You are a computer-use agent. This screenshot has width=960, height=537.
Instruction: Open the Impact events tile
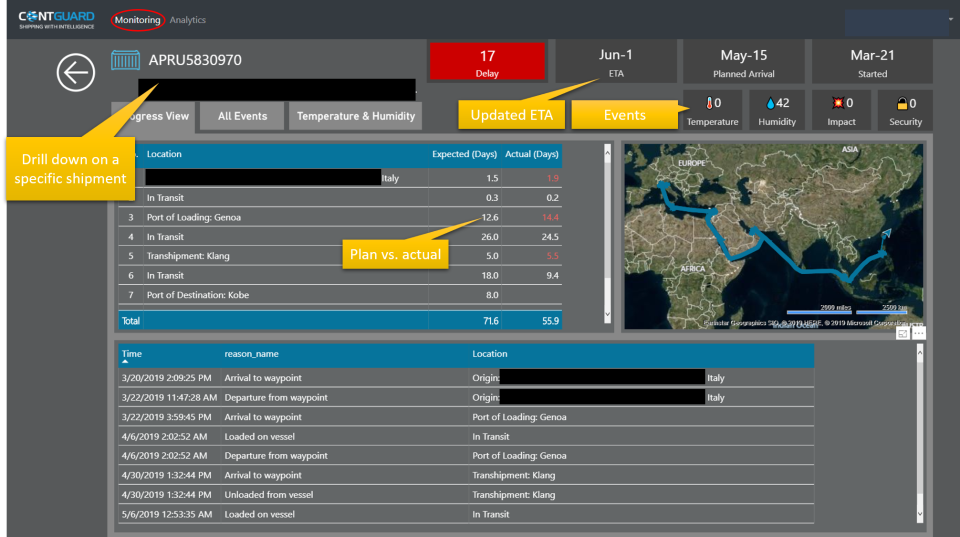coord(841,110)
